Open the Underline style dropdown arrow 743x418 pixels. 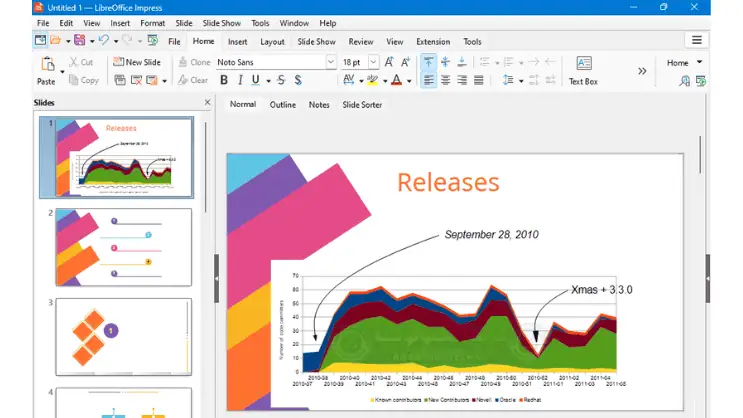click(x=268, y=81)
